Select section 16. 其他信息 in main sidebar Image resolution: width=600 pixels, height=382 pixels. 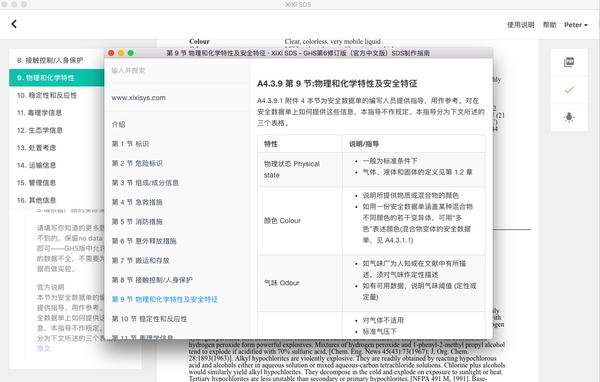coord(57,200)
